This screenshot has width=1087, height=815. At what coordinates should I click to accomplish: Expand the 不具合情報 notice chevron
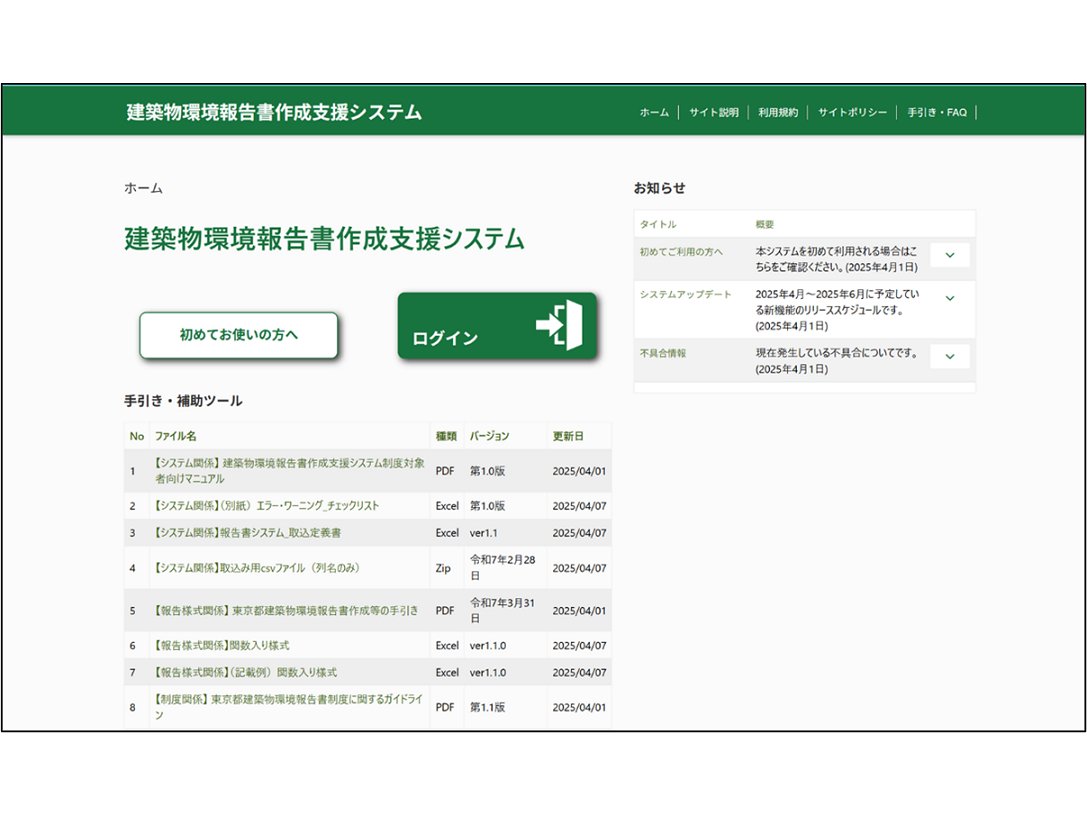pos(949,356)
